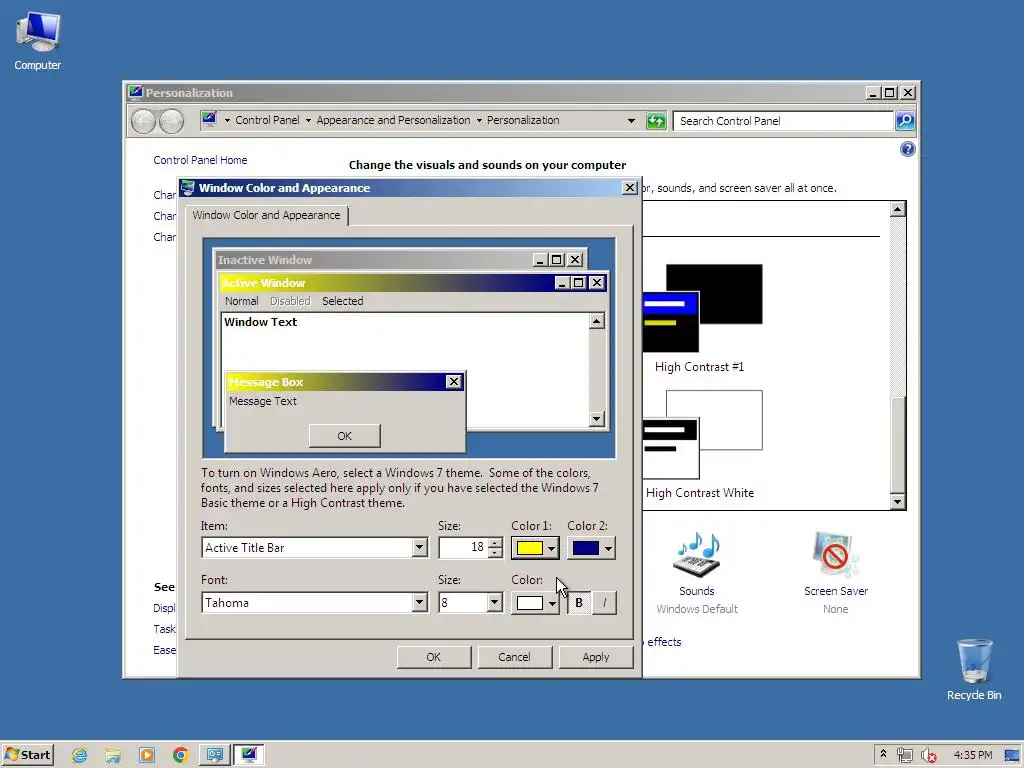Launch Google Chrome from taskbar
Image resolution: width=1024 pixels, height=768 pixels.
(181, 755)
